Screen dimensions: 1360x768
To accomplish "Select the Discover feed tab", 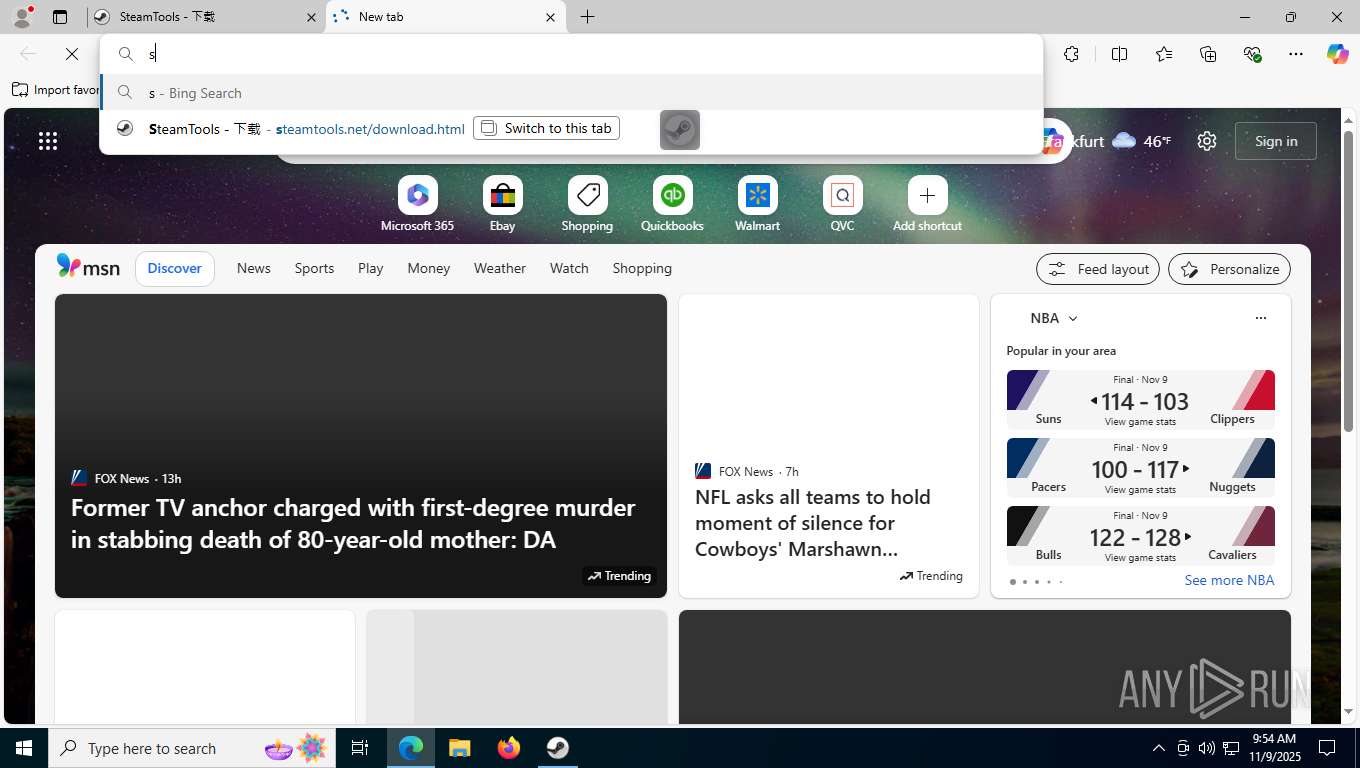I will click(175, 268).
